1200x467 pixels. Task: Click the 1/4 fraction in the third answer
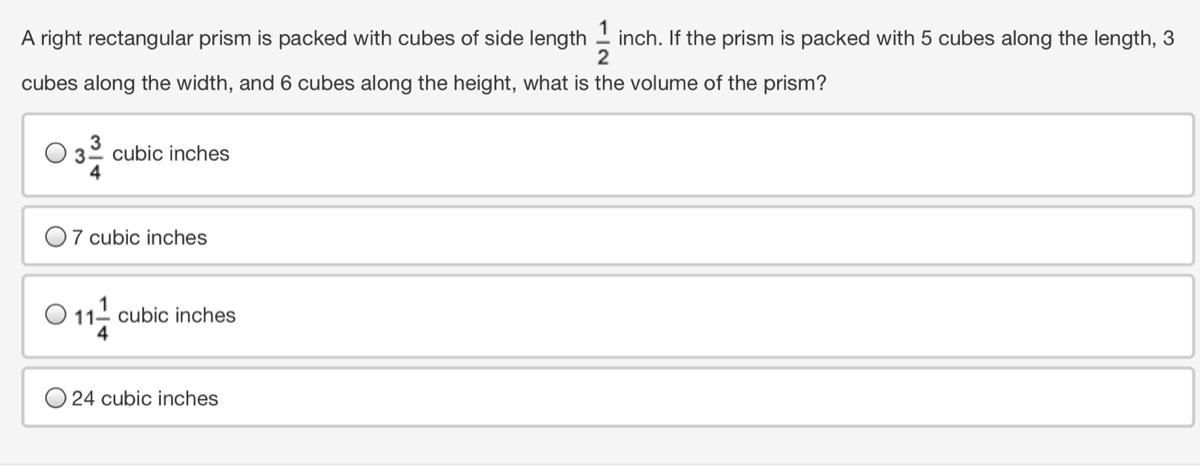(x=103, y=316)
